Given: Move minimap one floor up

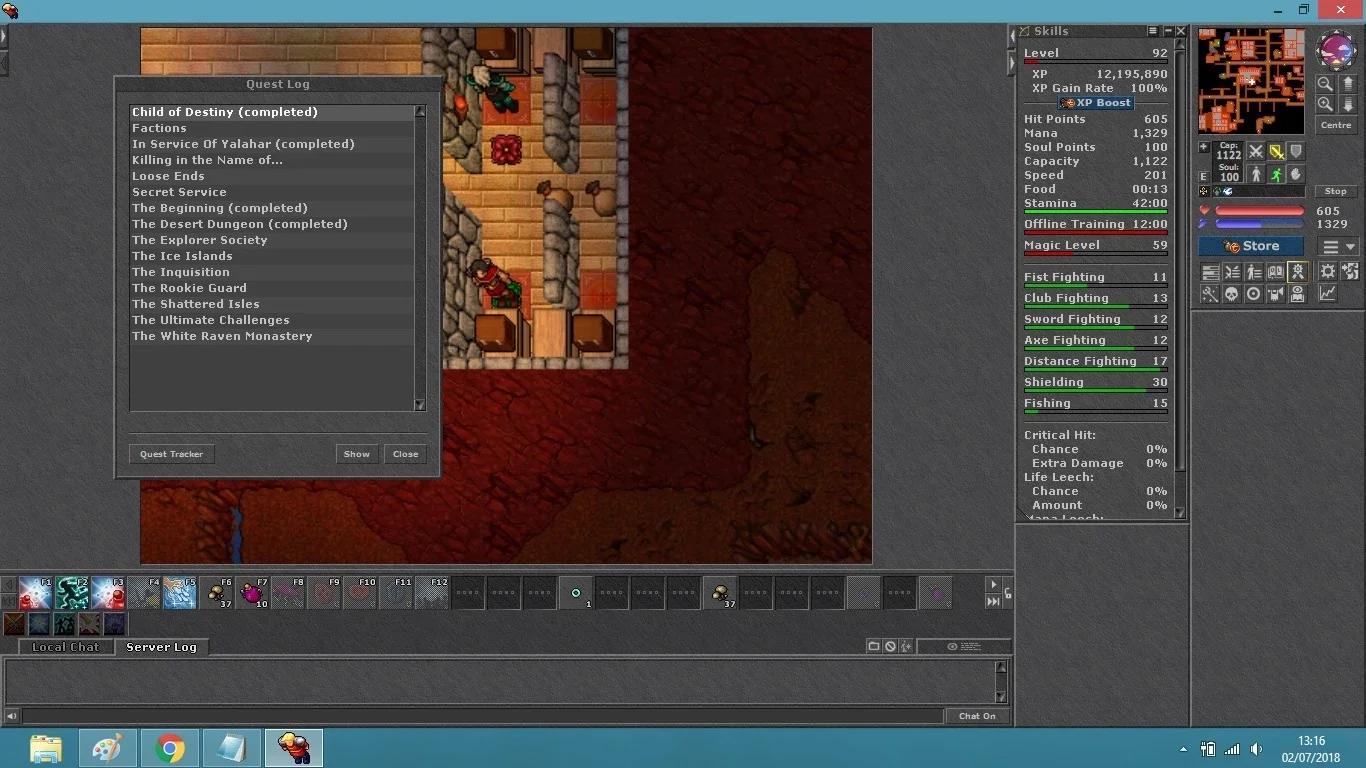Looking at the screenshot, I should click(x=1348, y=84).
